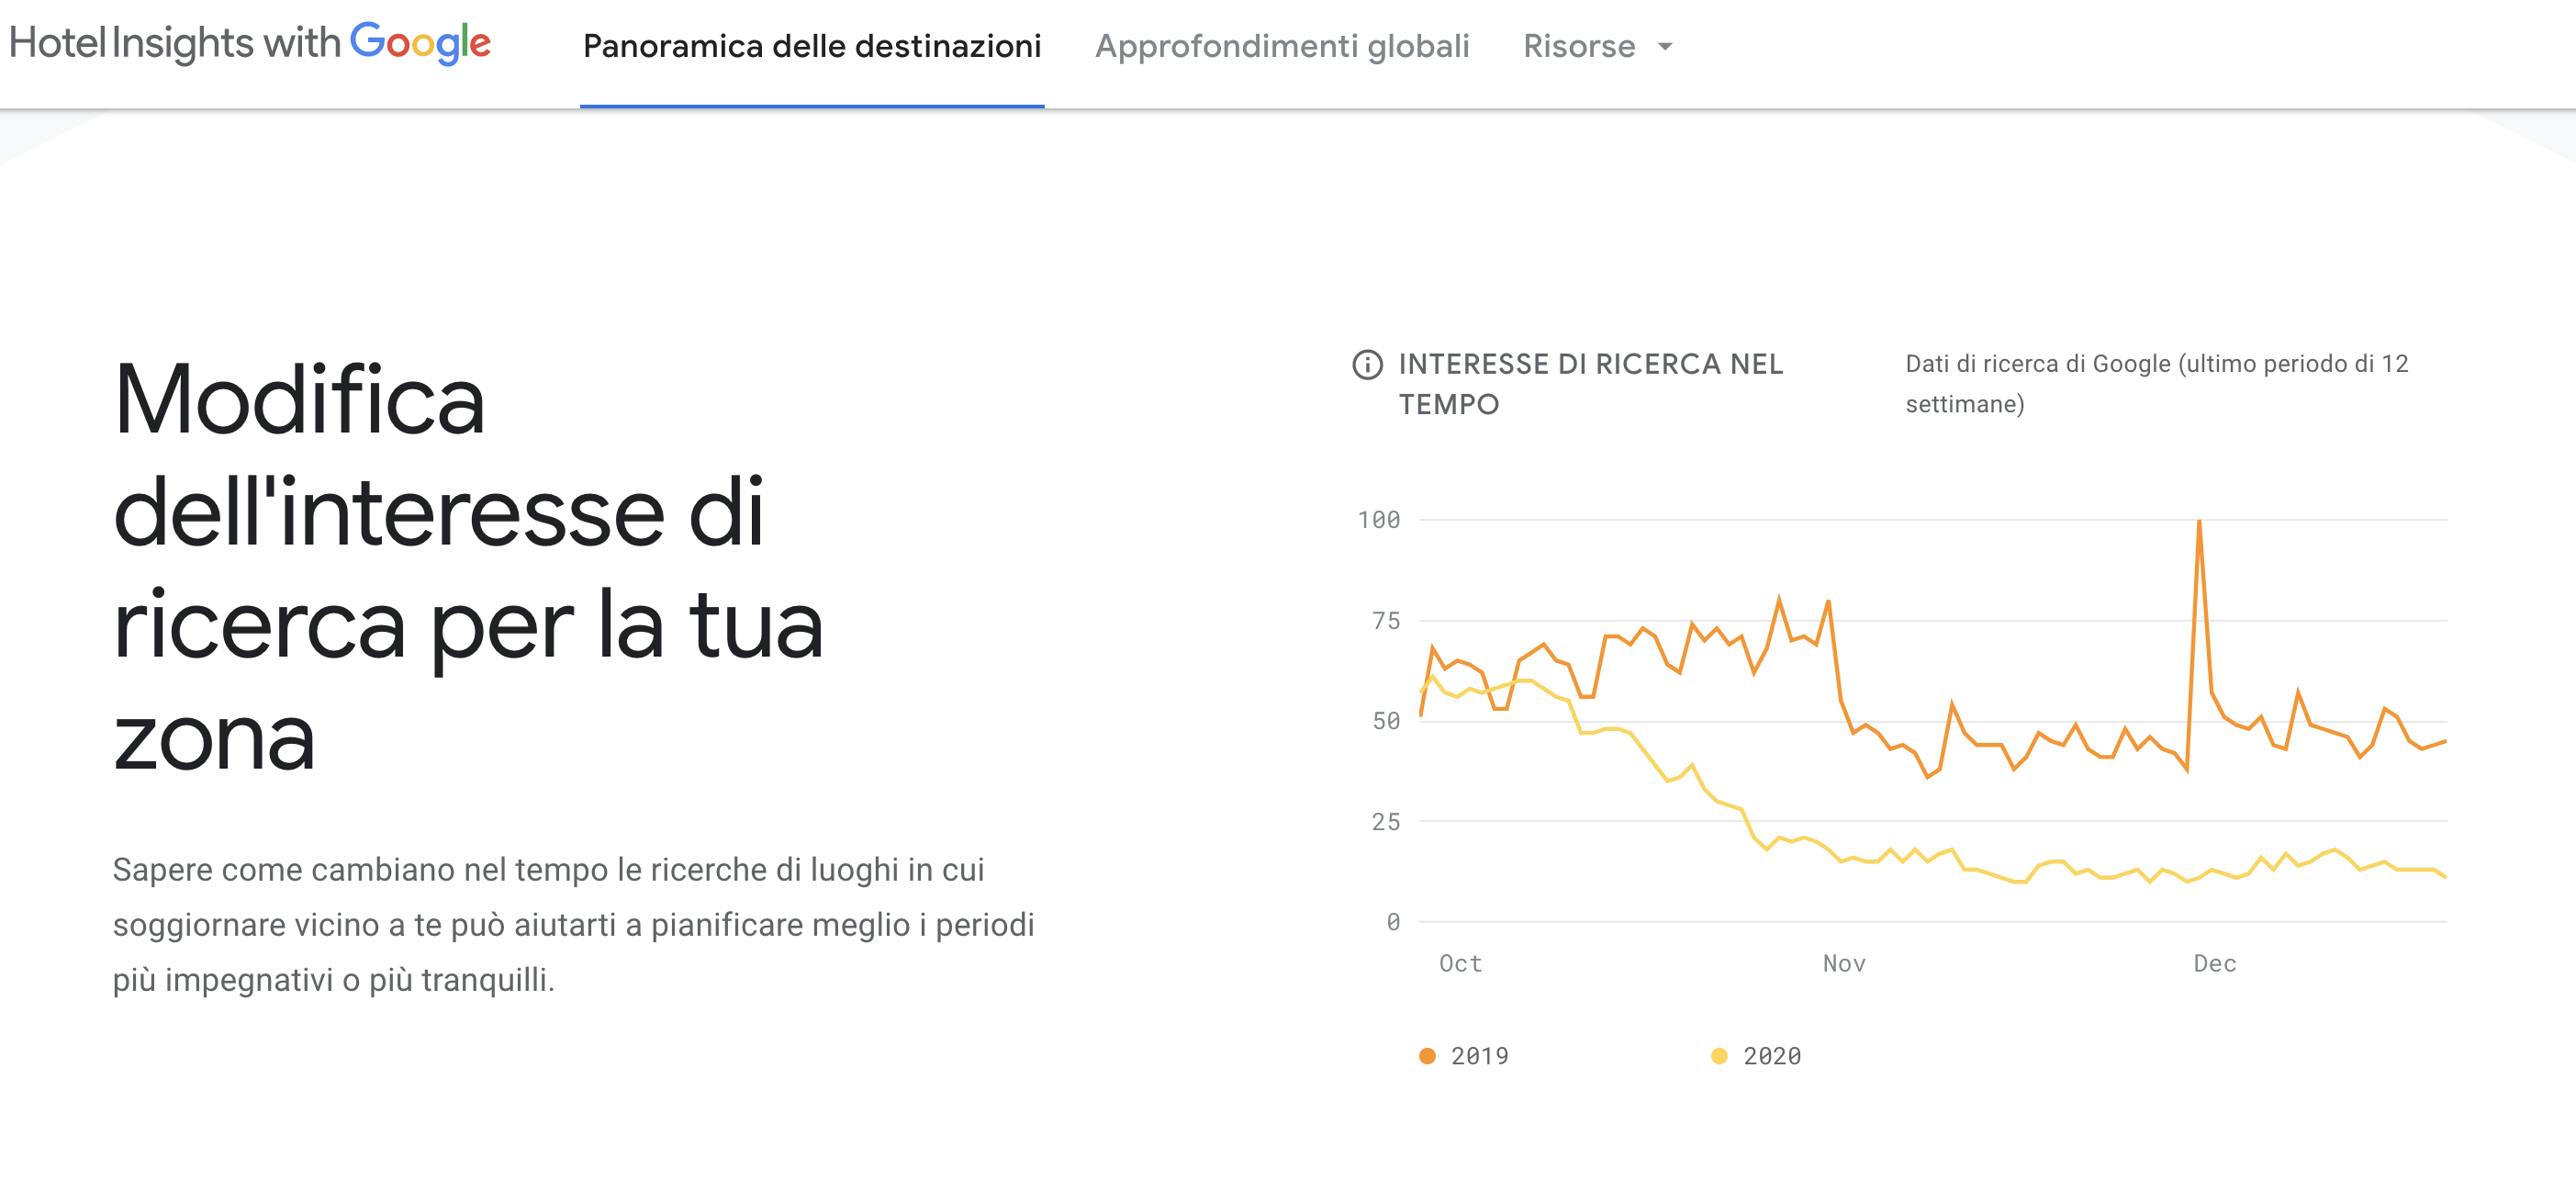
Task: Click the Oct label on chart axis
Action: [1460, 963]
